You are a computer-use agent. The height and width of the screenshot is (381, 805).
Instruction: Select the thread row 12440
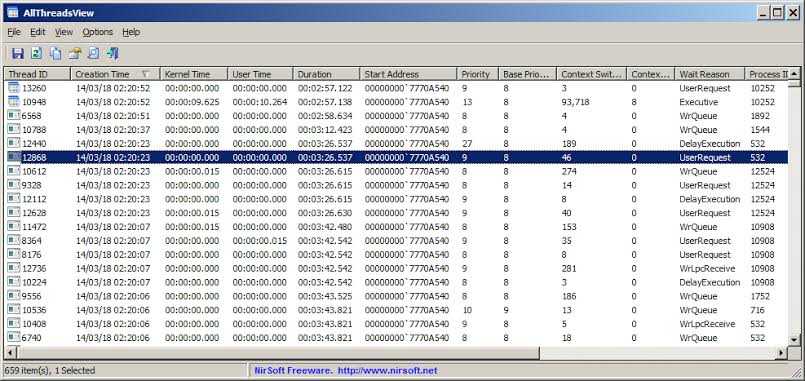tap(396, 144)
